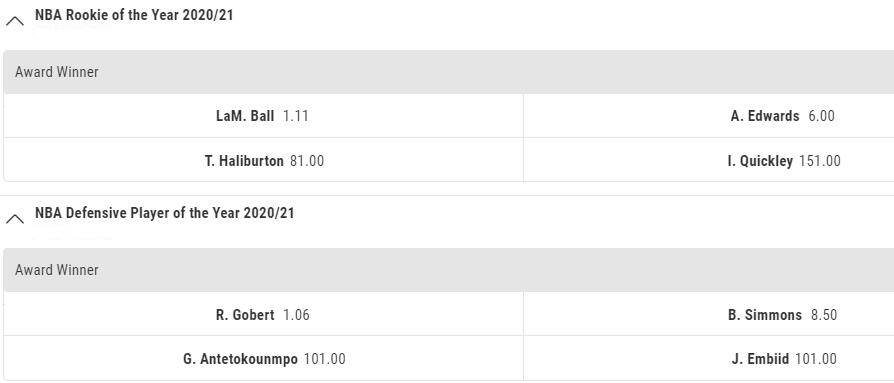Bet on LaM. Ball at 1.11

(263, 116)
